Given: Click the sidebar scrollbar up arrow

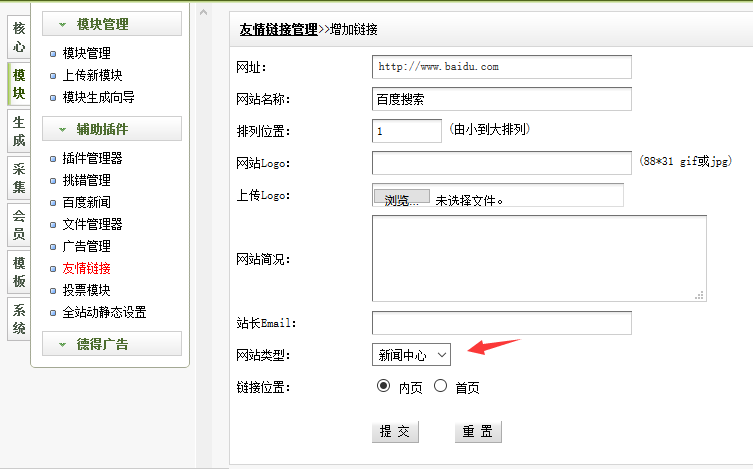Looking at the screenshot, I should pos(203,13).
